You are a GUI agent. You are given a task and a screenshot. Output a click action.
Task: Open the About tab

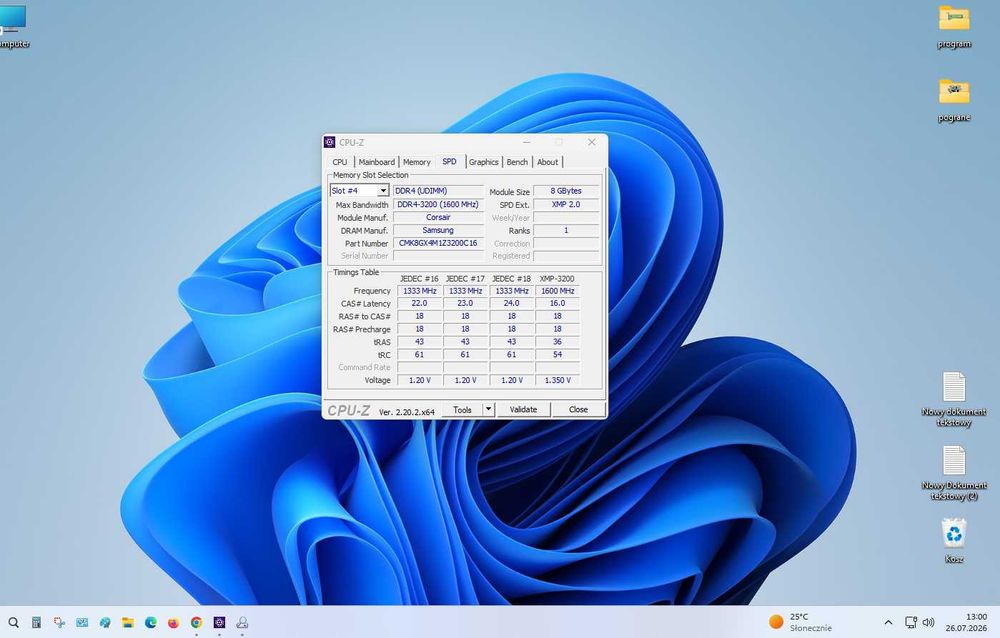point(547,162)
